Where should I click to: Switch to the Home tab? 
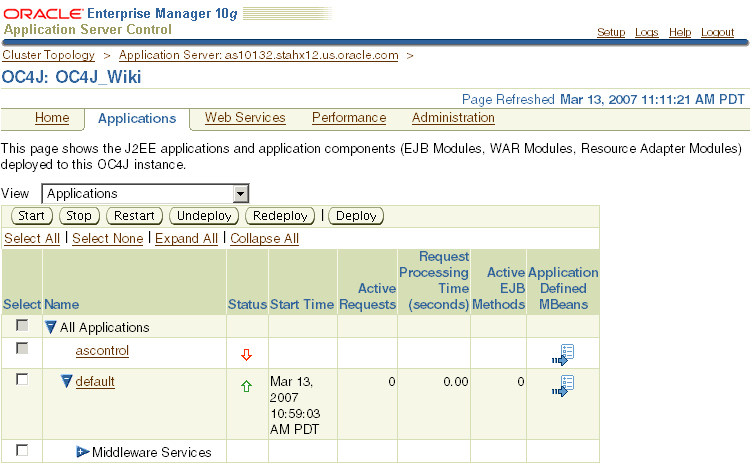(52, 118)
